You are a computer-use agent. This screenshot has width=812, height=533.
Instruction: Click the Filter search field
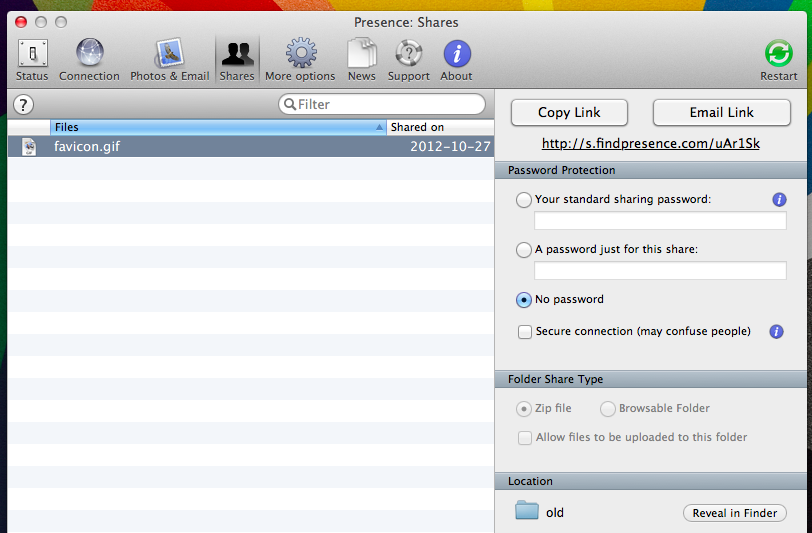[x=385, y=104]
